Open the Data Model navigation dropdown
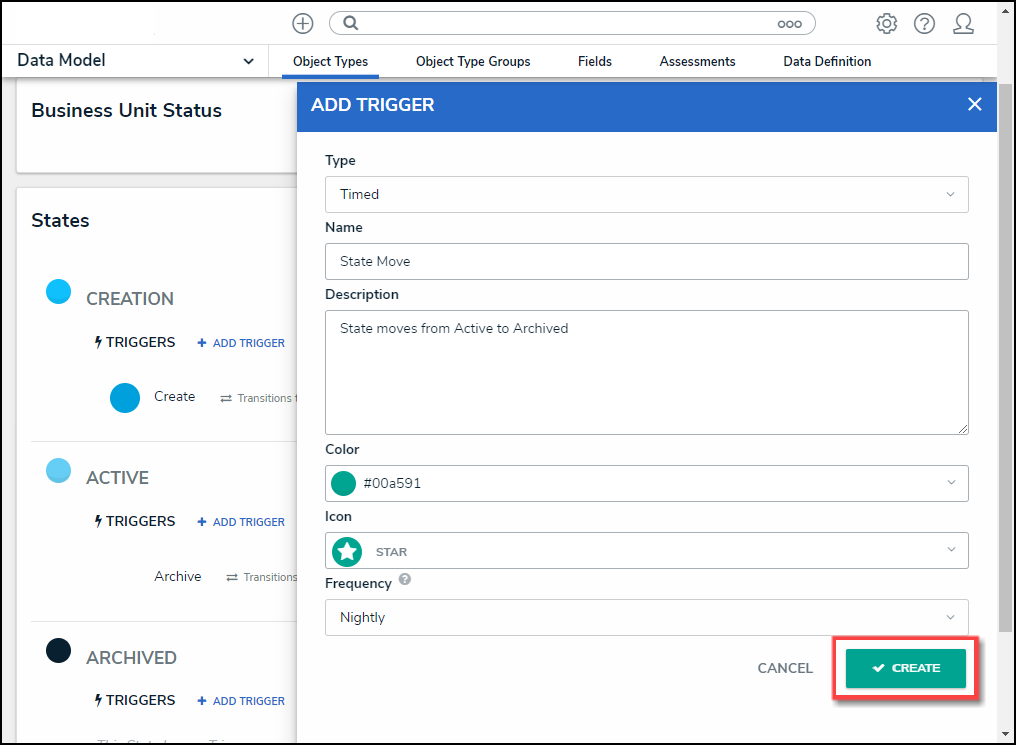 pyautogui.click(x=136, y=61)
